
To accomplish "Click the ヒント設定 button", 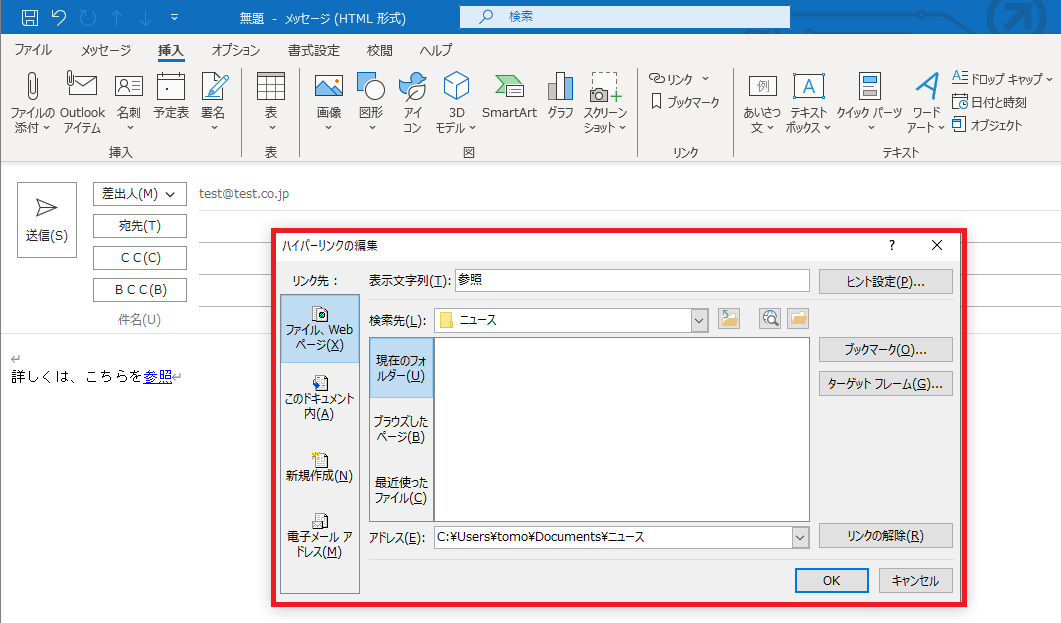I will 884,281.
